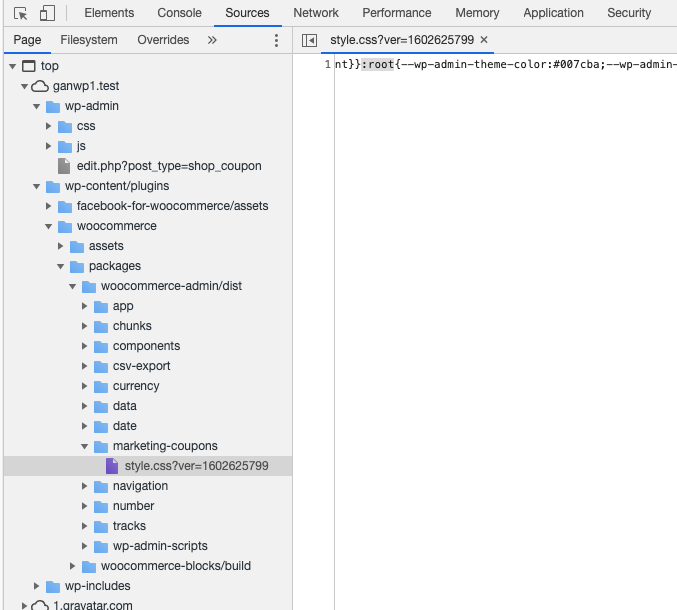Click the wp-admin folder icon
Viewport: 677px width, 610px height.
(x=53, y=106)
